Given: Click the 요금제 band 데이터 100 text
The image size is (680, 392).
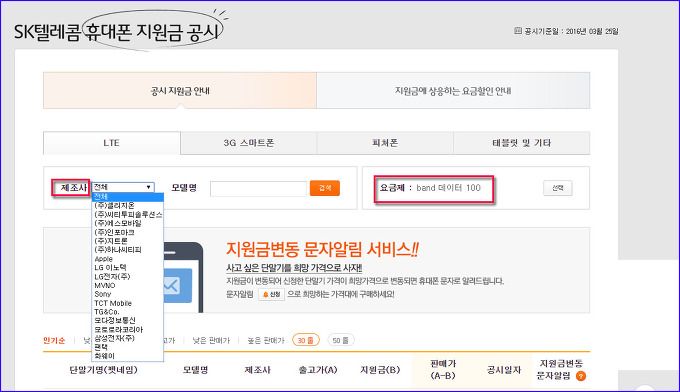Looking at the screenshot, I should pyautogui.click(x=430, y=188).
